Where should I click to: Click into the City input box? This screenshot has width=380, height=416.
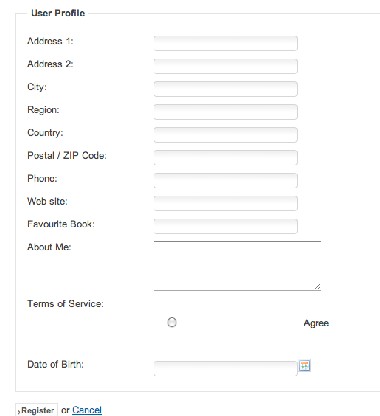coord(226,89)
